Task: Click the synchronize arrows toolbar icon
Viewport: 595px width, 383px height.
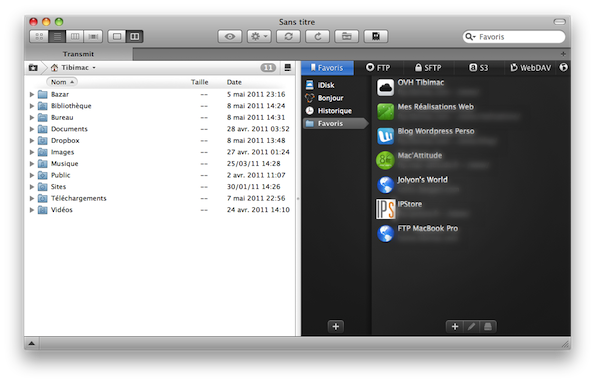Action: 288,36
